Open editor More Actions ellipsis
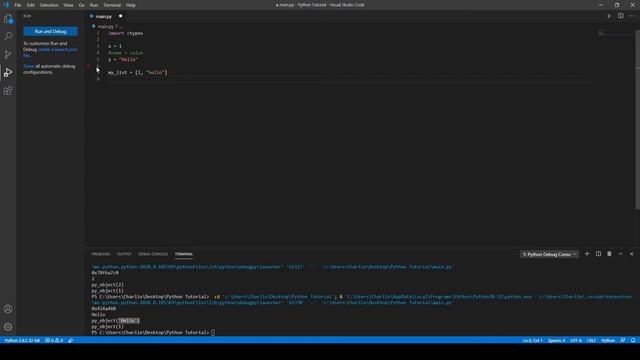The width and height of the screenshot is (640, 360). [x=631, y=16]
